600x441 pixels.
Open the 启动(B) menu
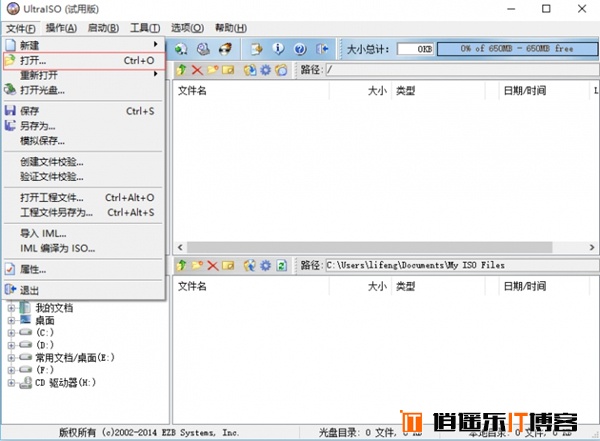coord(103,28)
